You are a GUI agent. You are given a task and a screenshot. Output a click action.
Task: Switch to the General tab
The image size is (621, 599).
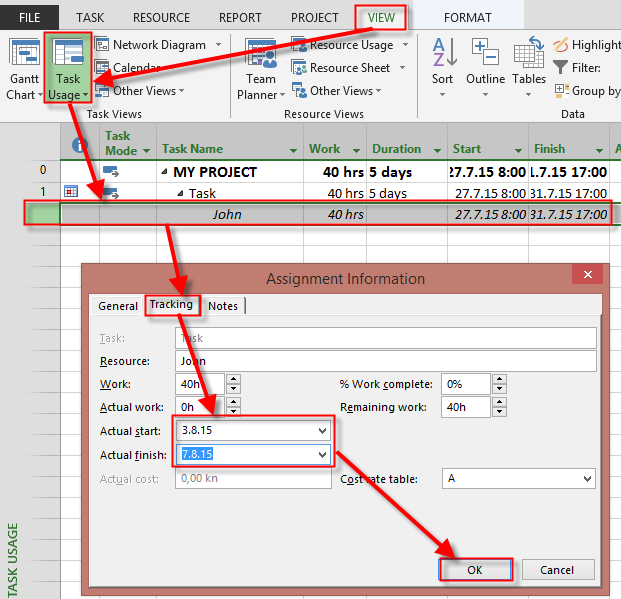pos(118,306)
